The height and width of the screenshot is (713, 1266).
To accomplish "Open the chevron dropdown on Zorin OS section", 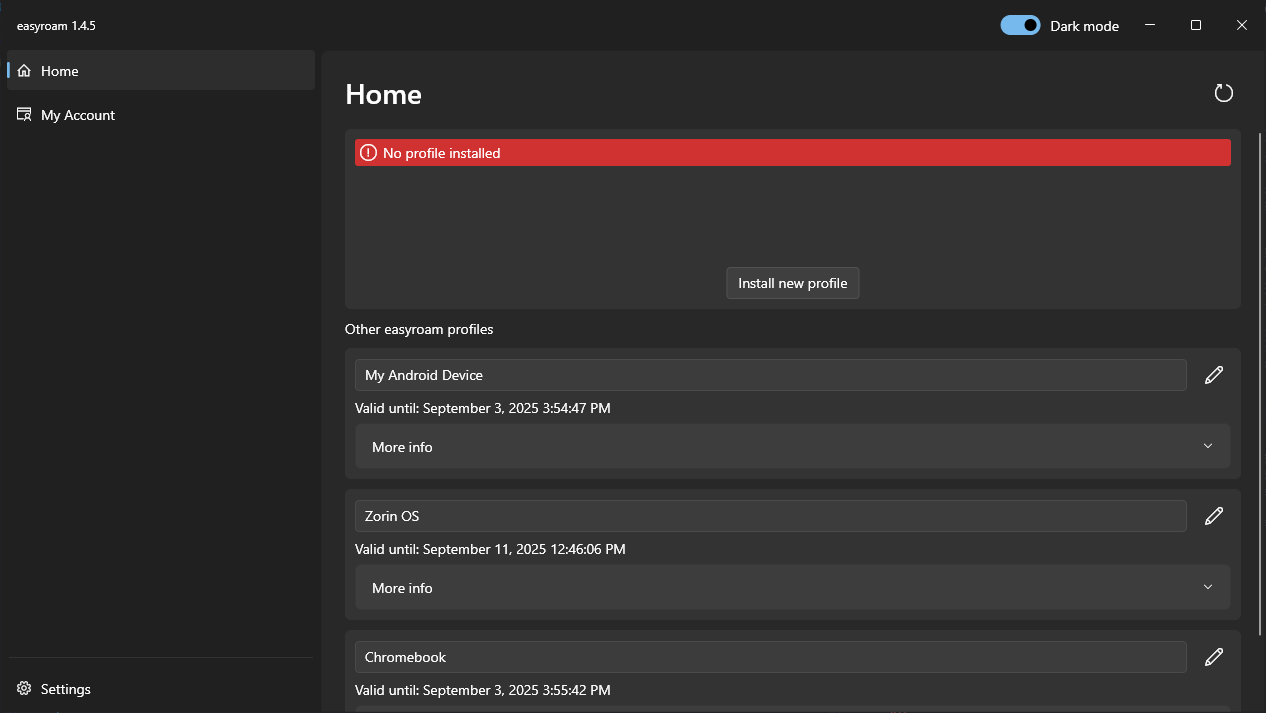I will coord(1207,587).
